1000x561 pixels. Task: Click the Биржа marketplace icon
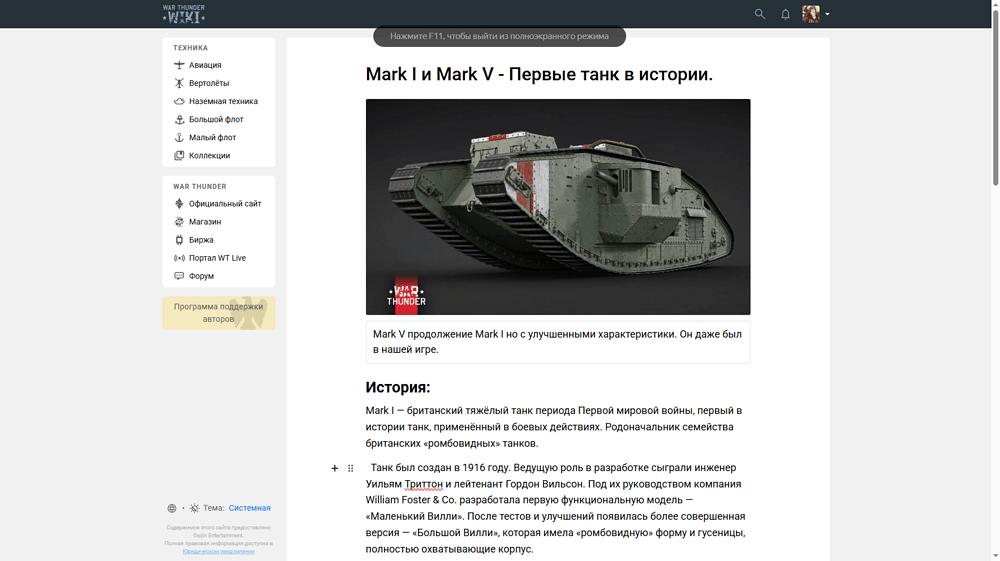pyautogui.click(x=179, y=240)
